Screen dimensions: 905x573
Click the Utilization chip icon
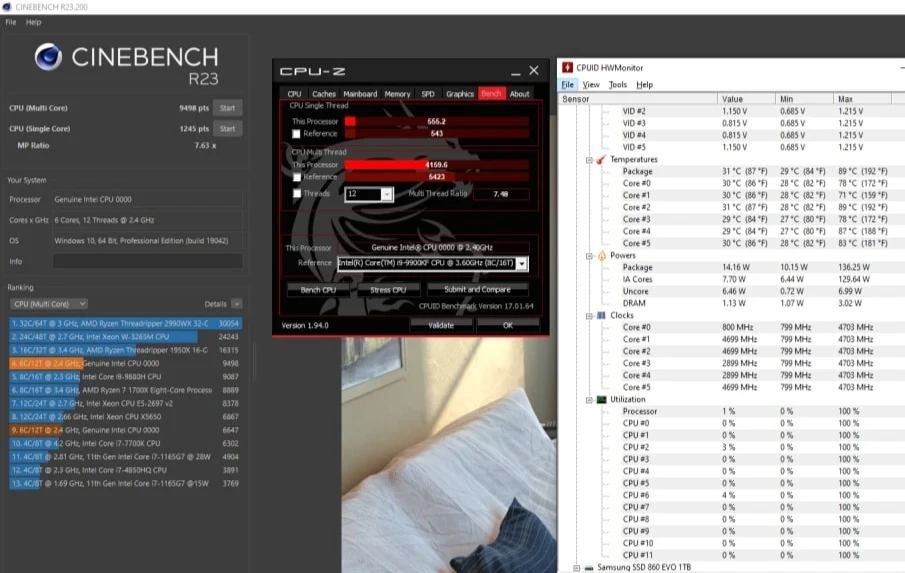601,399
